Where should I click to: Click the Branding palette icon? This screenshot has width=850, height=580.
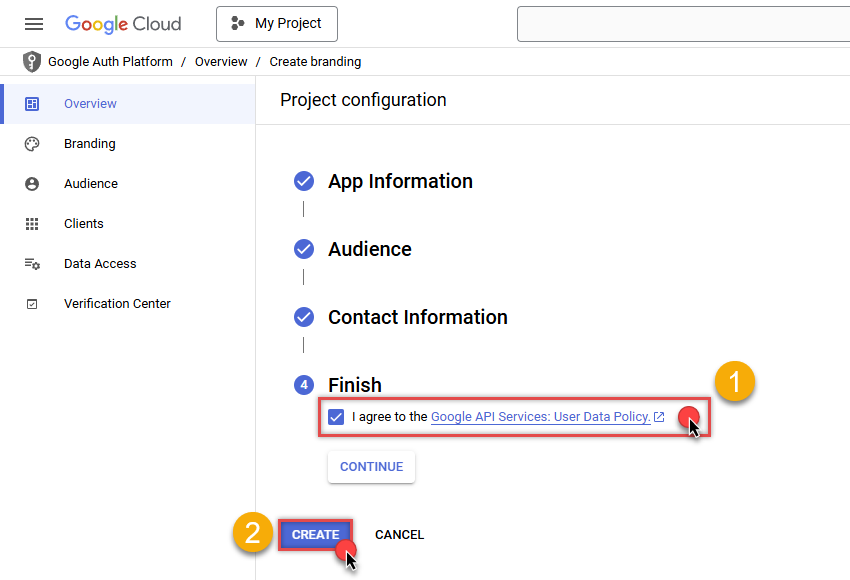point(32,144)
